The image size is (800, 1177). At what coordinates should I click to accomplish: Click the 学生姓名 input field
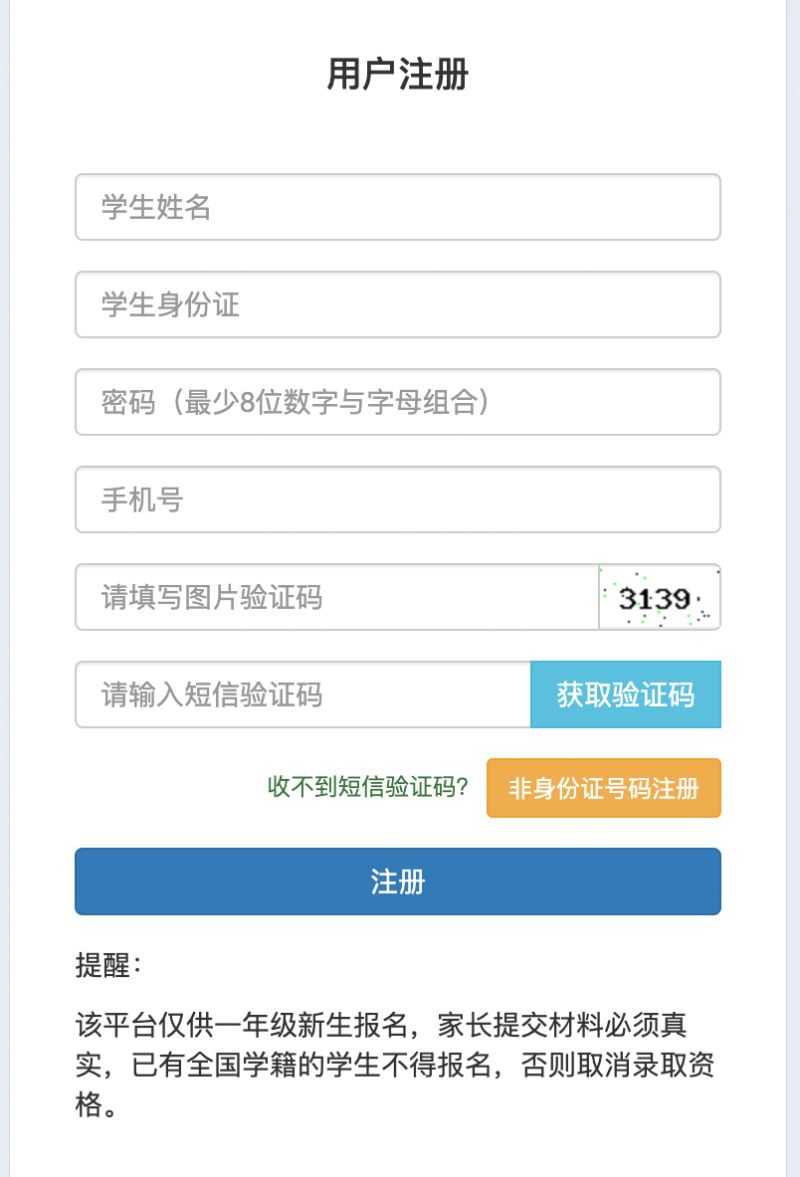point(398,207)
